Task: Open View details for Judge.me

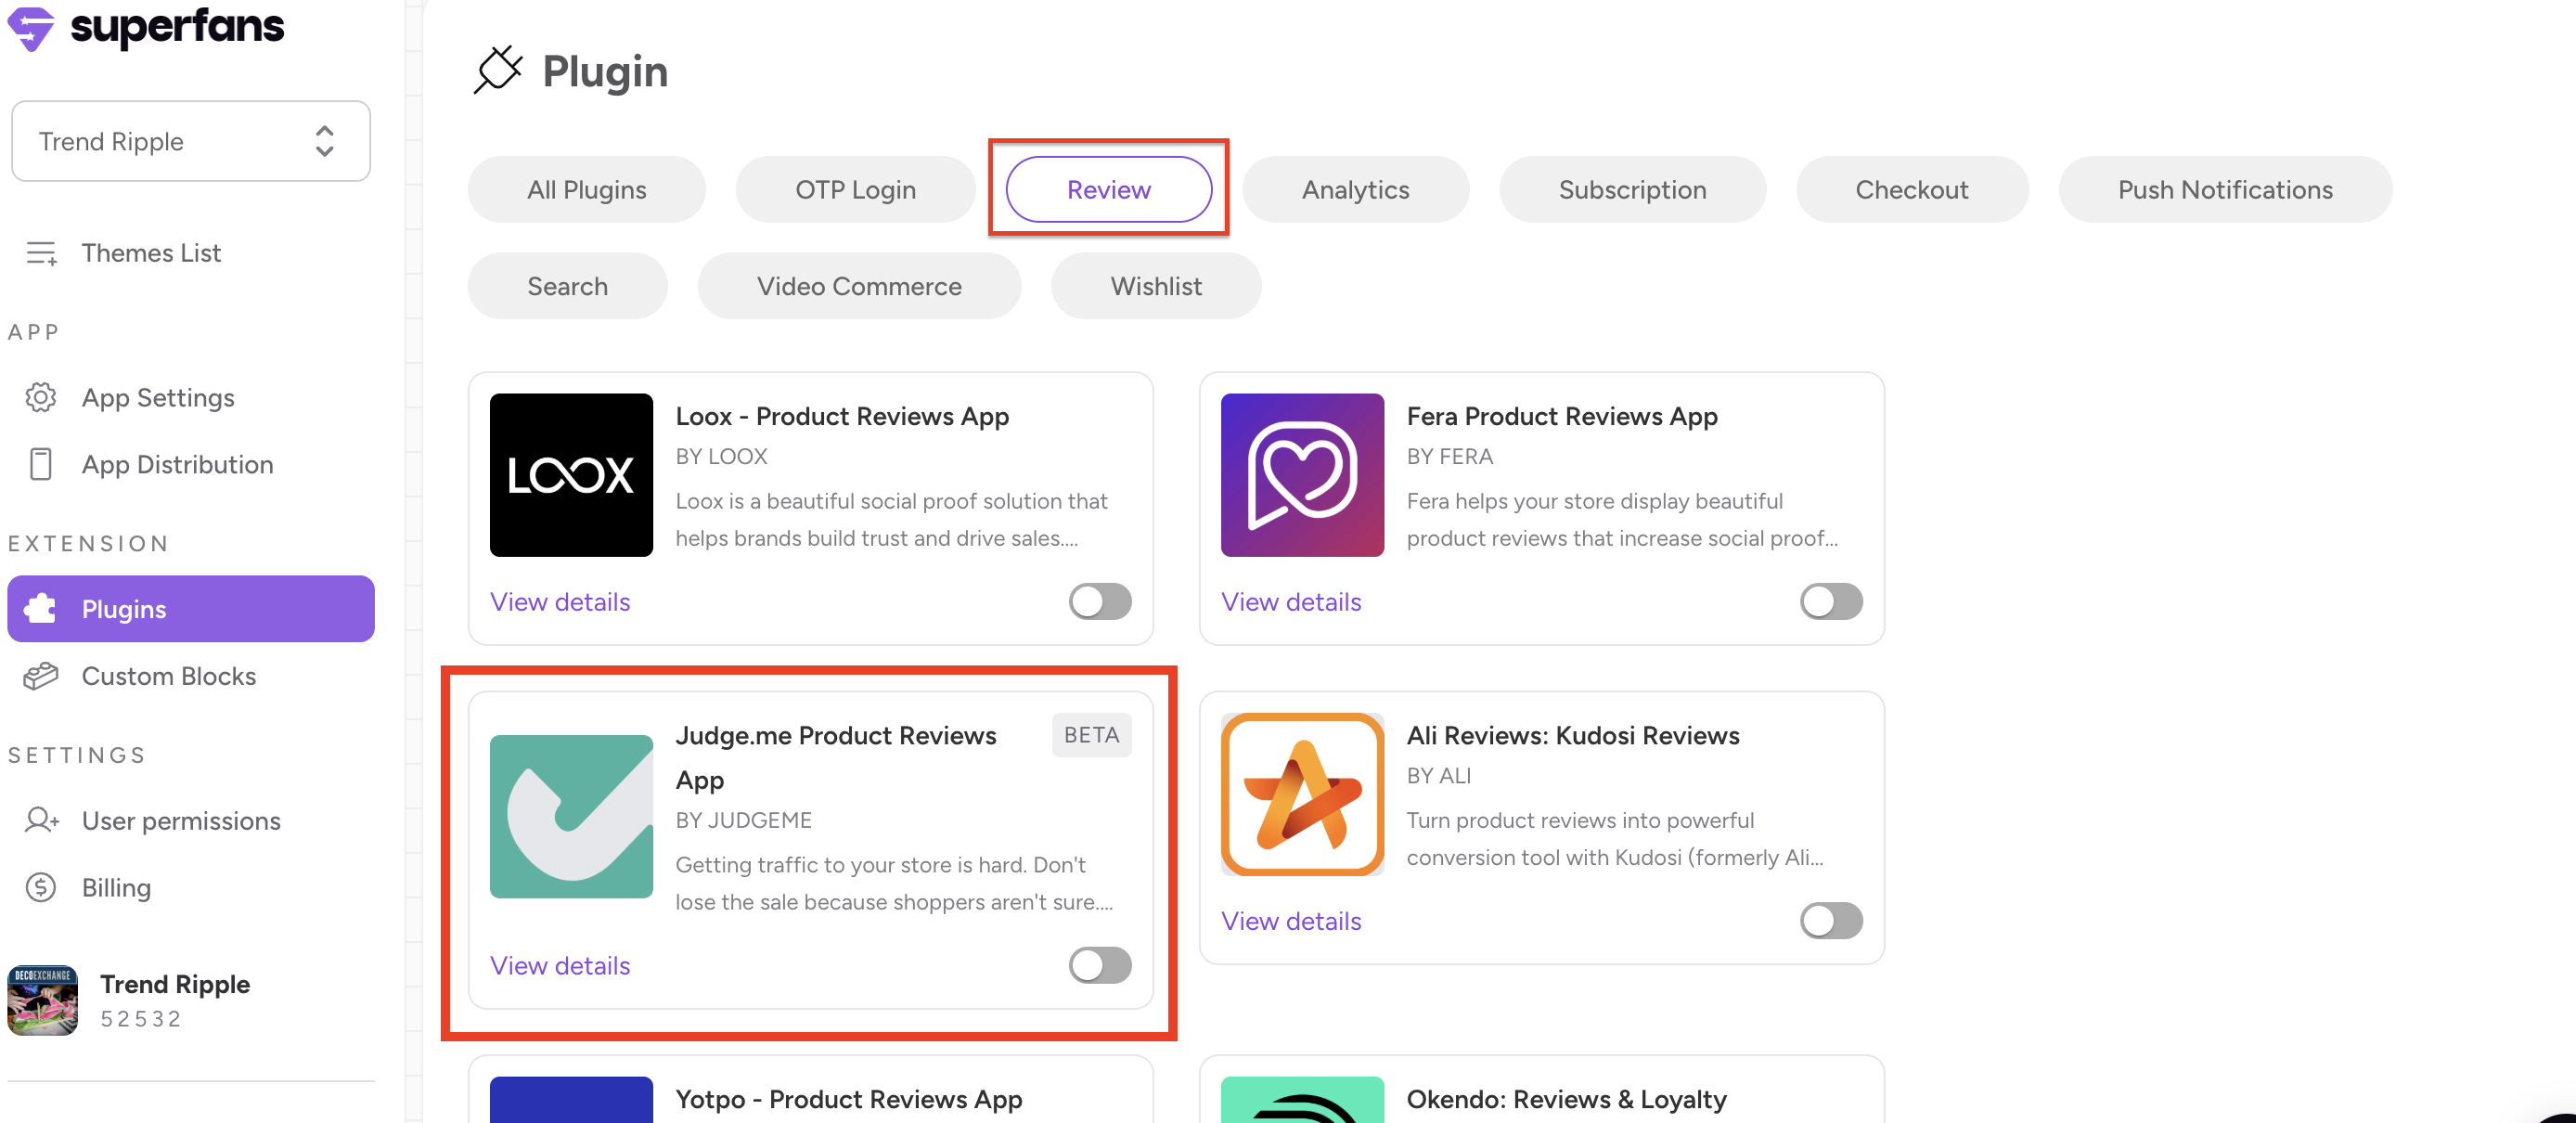Action: [560, 965]
